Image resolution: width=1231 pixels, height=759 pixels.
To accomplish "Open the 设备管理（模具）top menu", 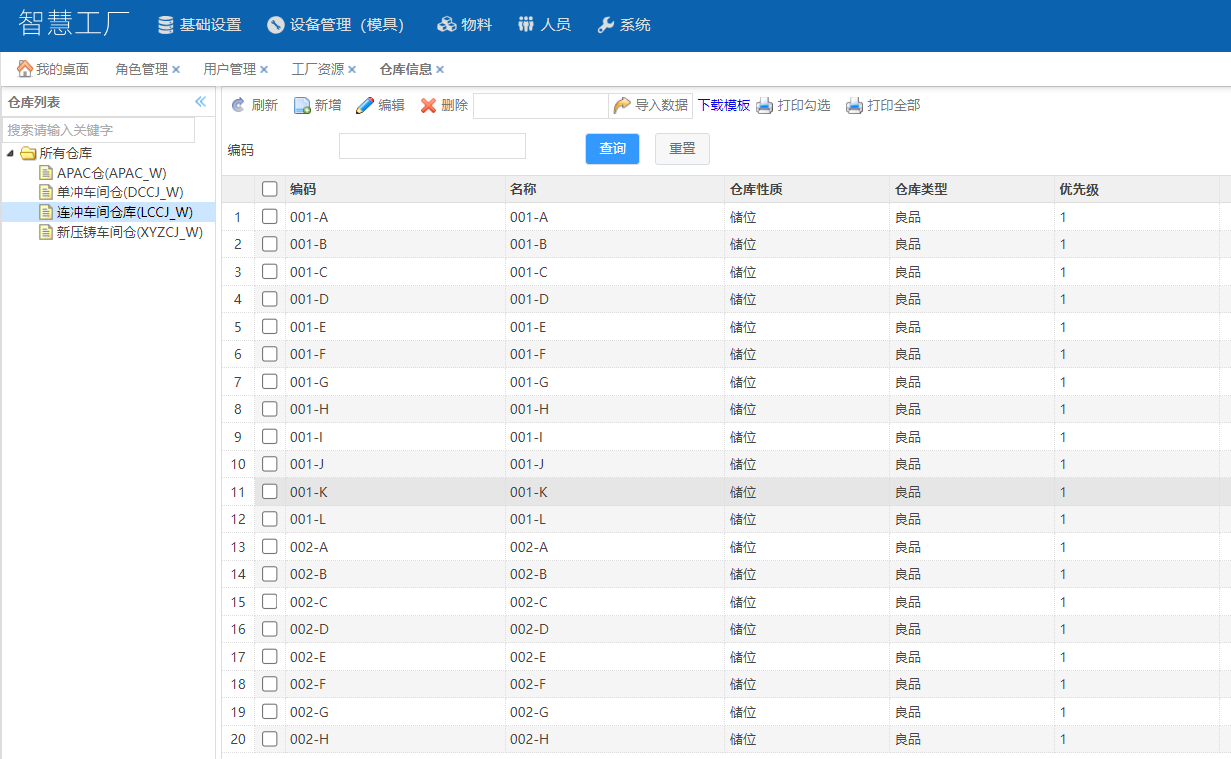I will point(336,25).
